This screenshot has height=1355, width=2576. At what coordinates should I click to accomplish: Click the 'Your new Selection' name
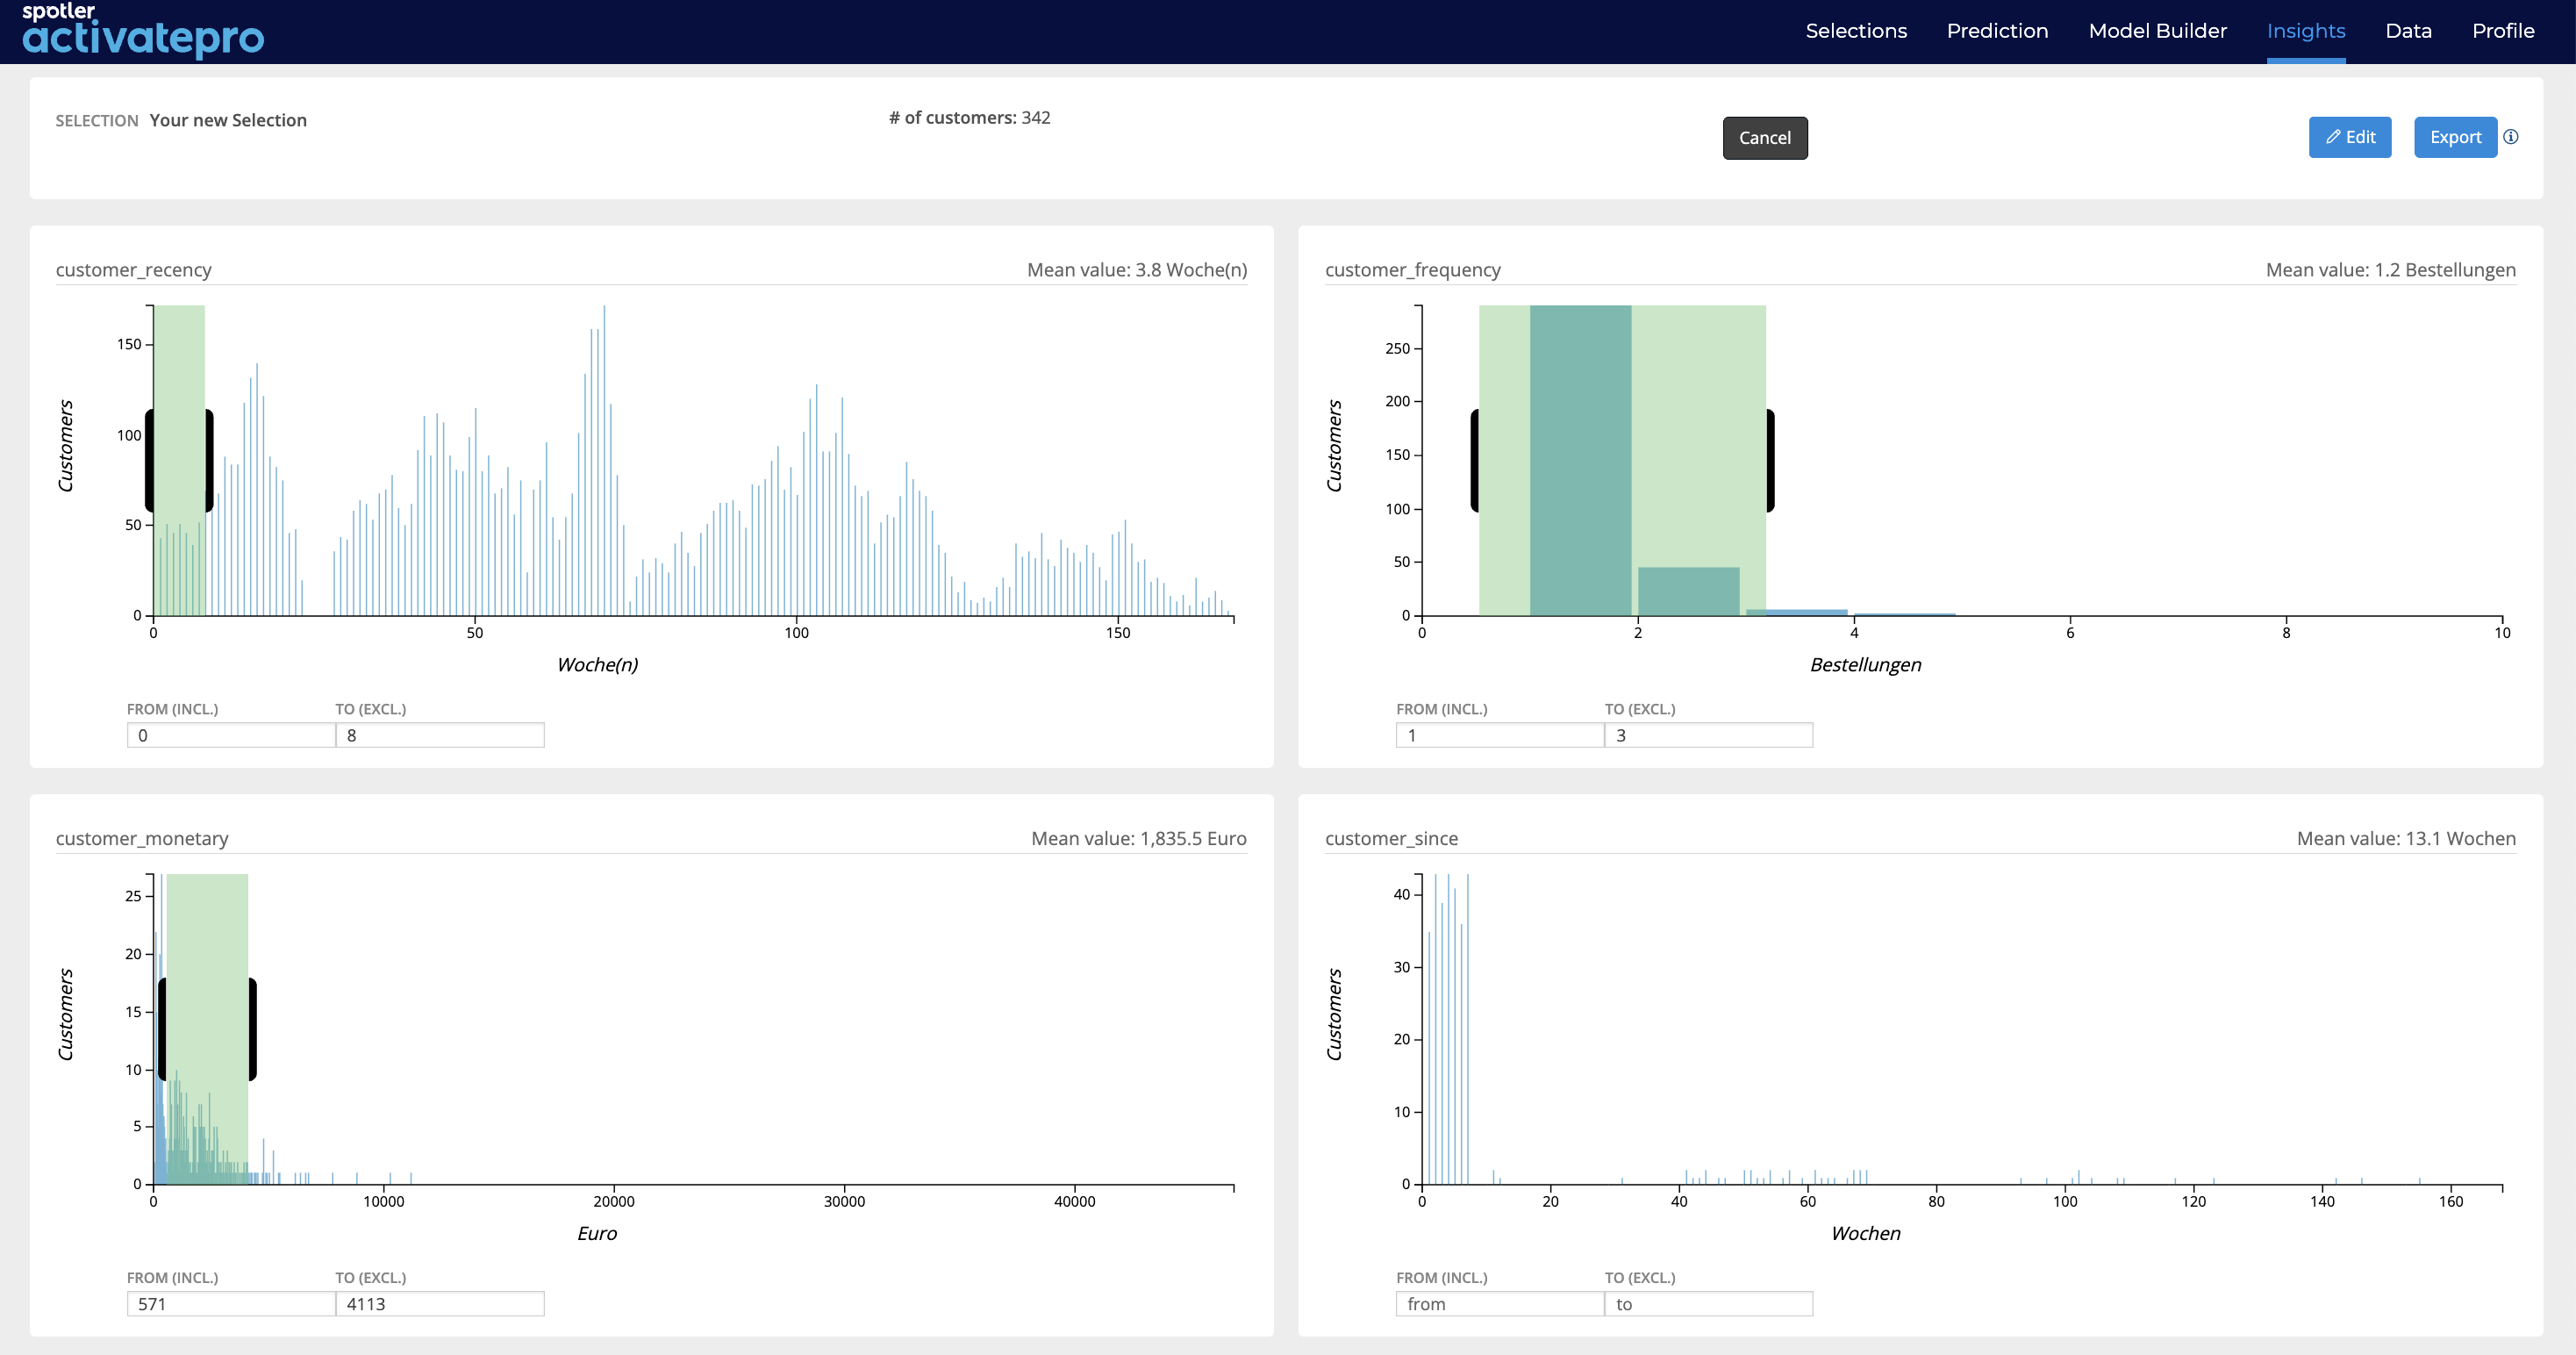click(x=228, y=120)
